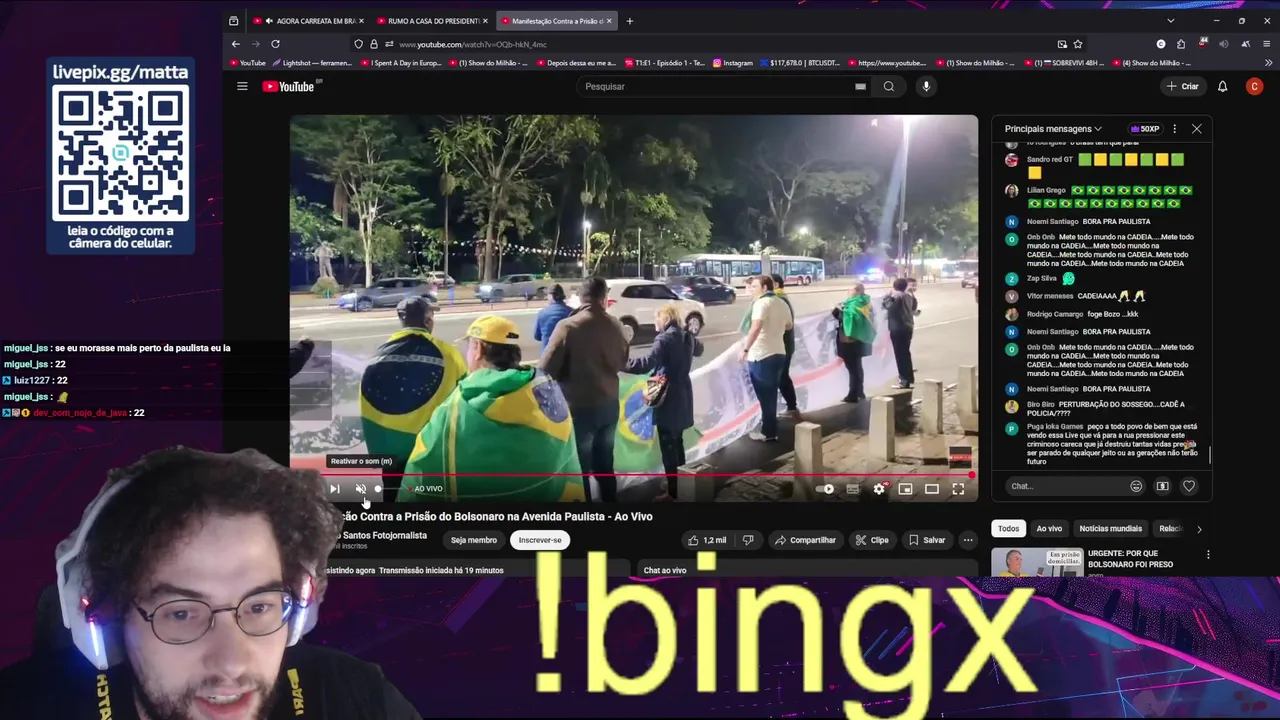Switch to miniplayer mode
Image resolution: width=1280 pixels, height=720 pixels.
905,489
